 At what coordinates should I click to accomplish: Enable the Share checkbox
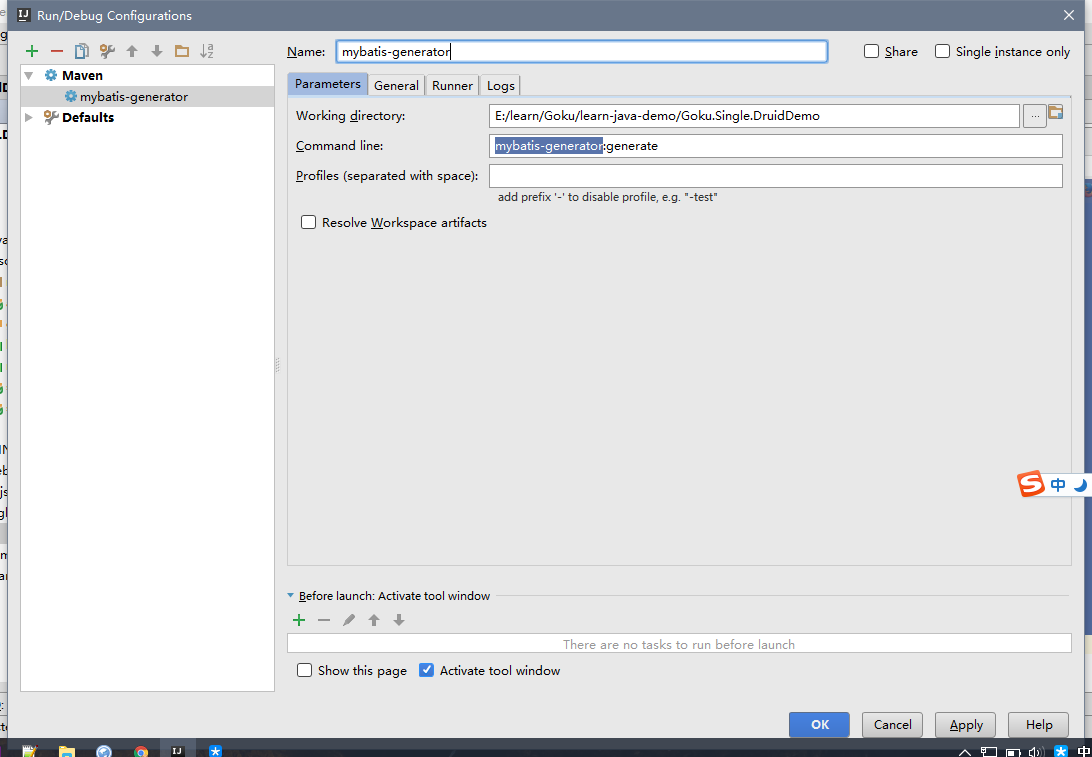coord(871,52)
